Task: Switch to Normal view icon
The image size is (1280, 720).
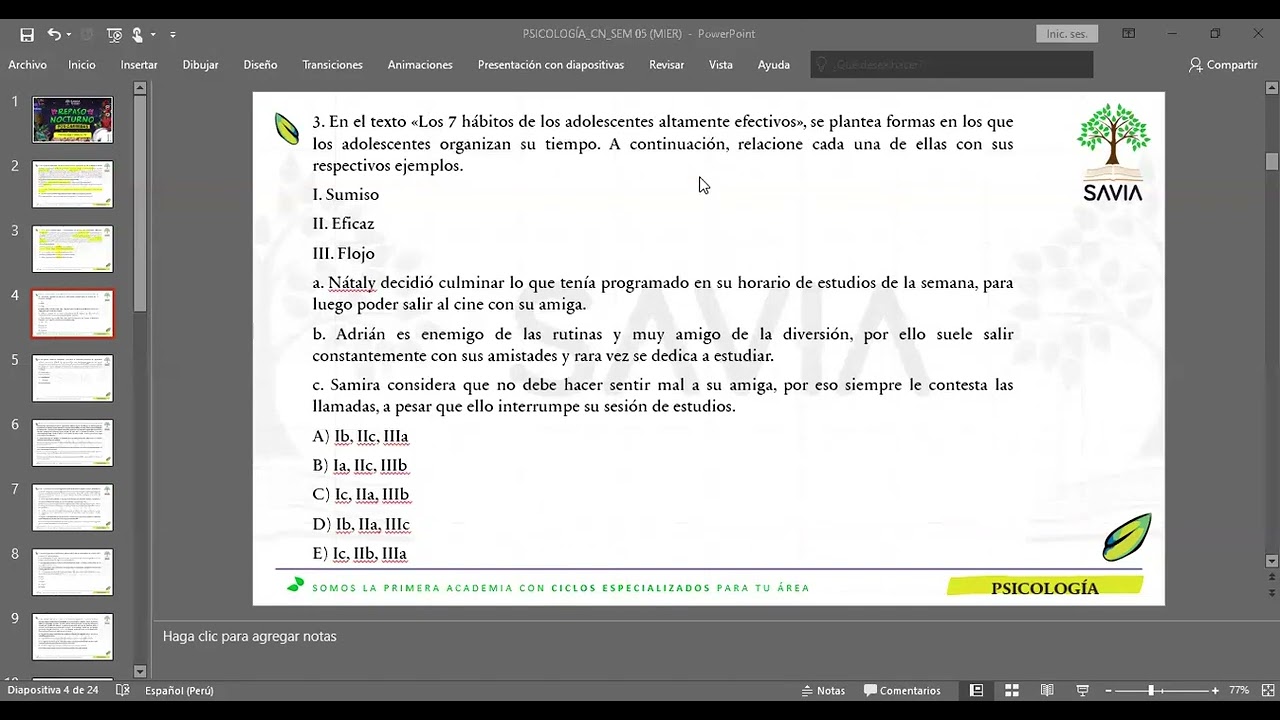Action: tap(976, 690)
